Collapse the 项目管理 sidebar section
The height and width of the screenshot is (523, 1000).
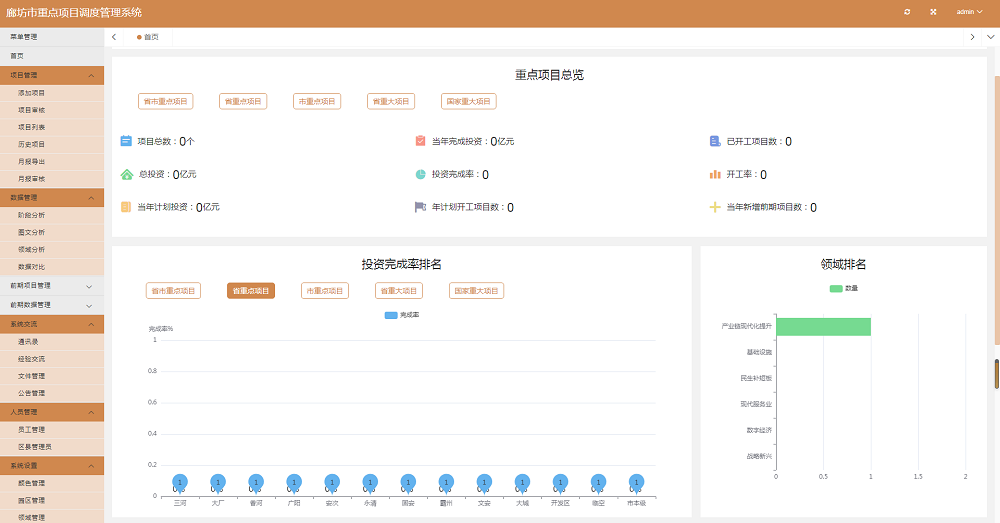52,75
